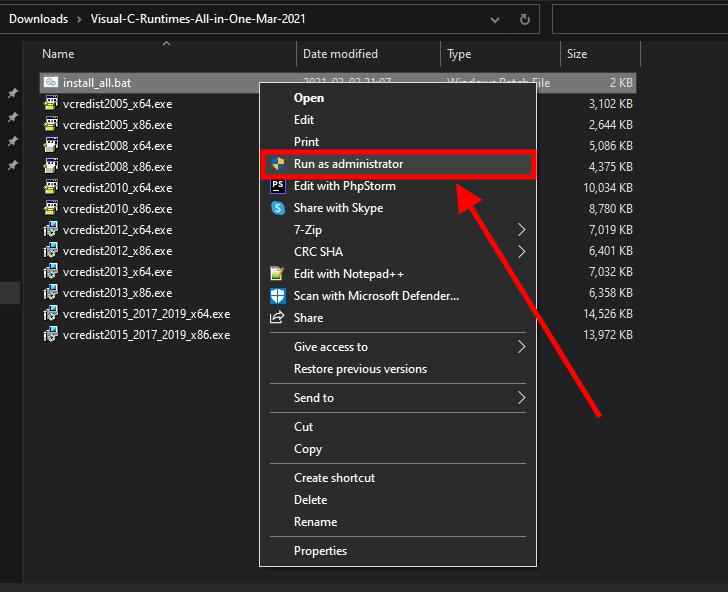The image size is (728, 592).
Task: Click the refresh button beside address bar
Action: point(524,19)
